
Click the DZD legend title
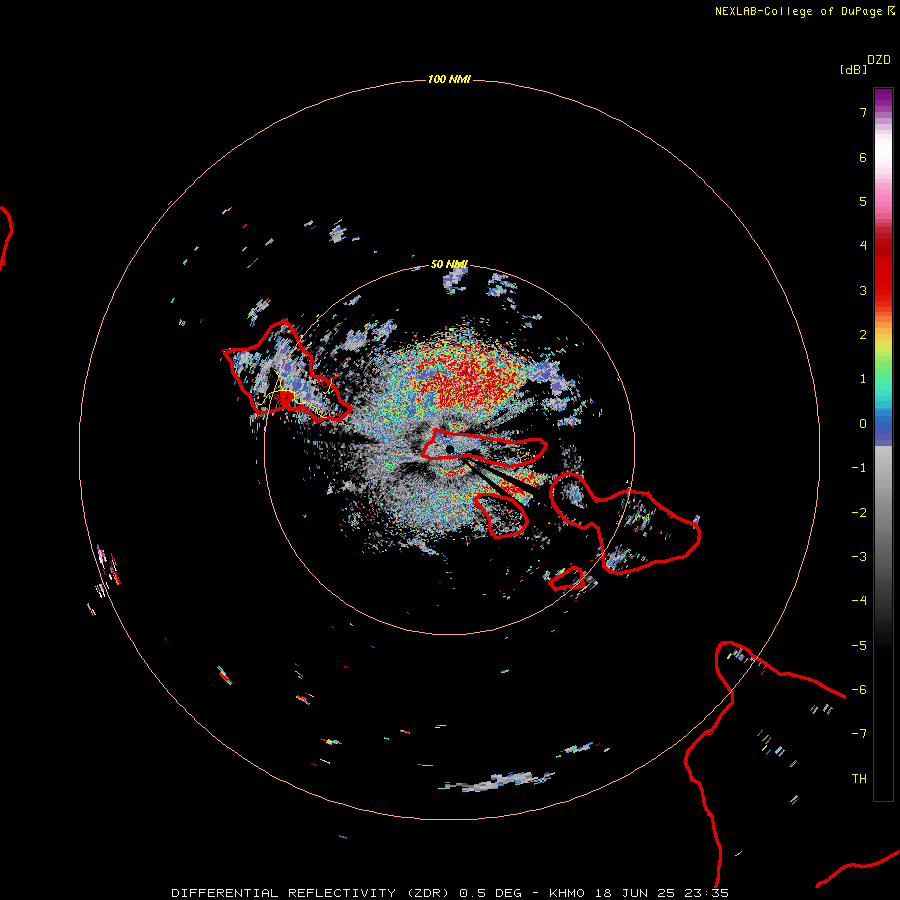[x=879, y=60]
